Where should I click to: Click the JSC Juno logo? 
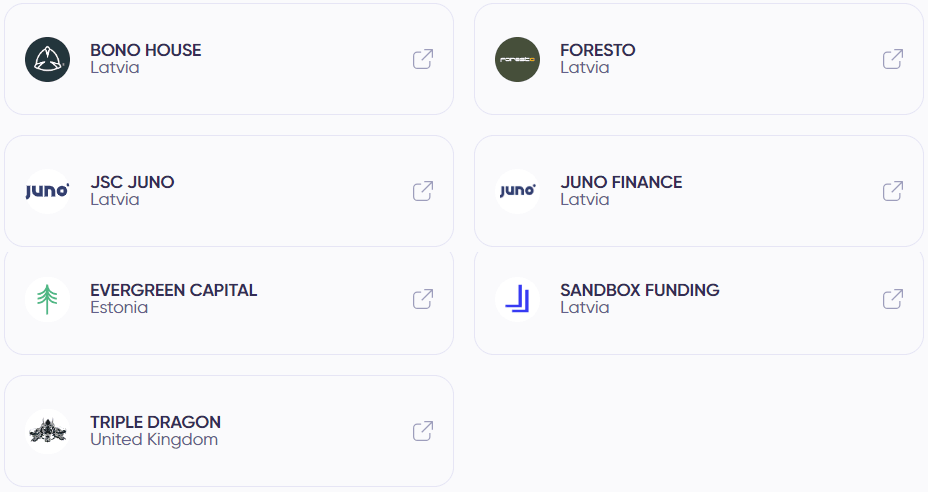coord(47,191)
